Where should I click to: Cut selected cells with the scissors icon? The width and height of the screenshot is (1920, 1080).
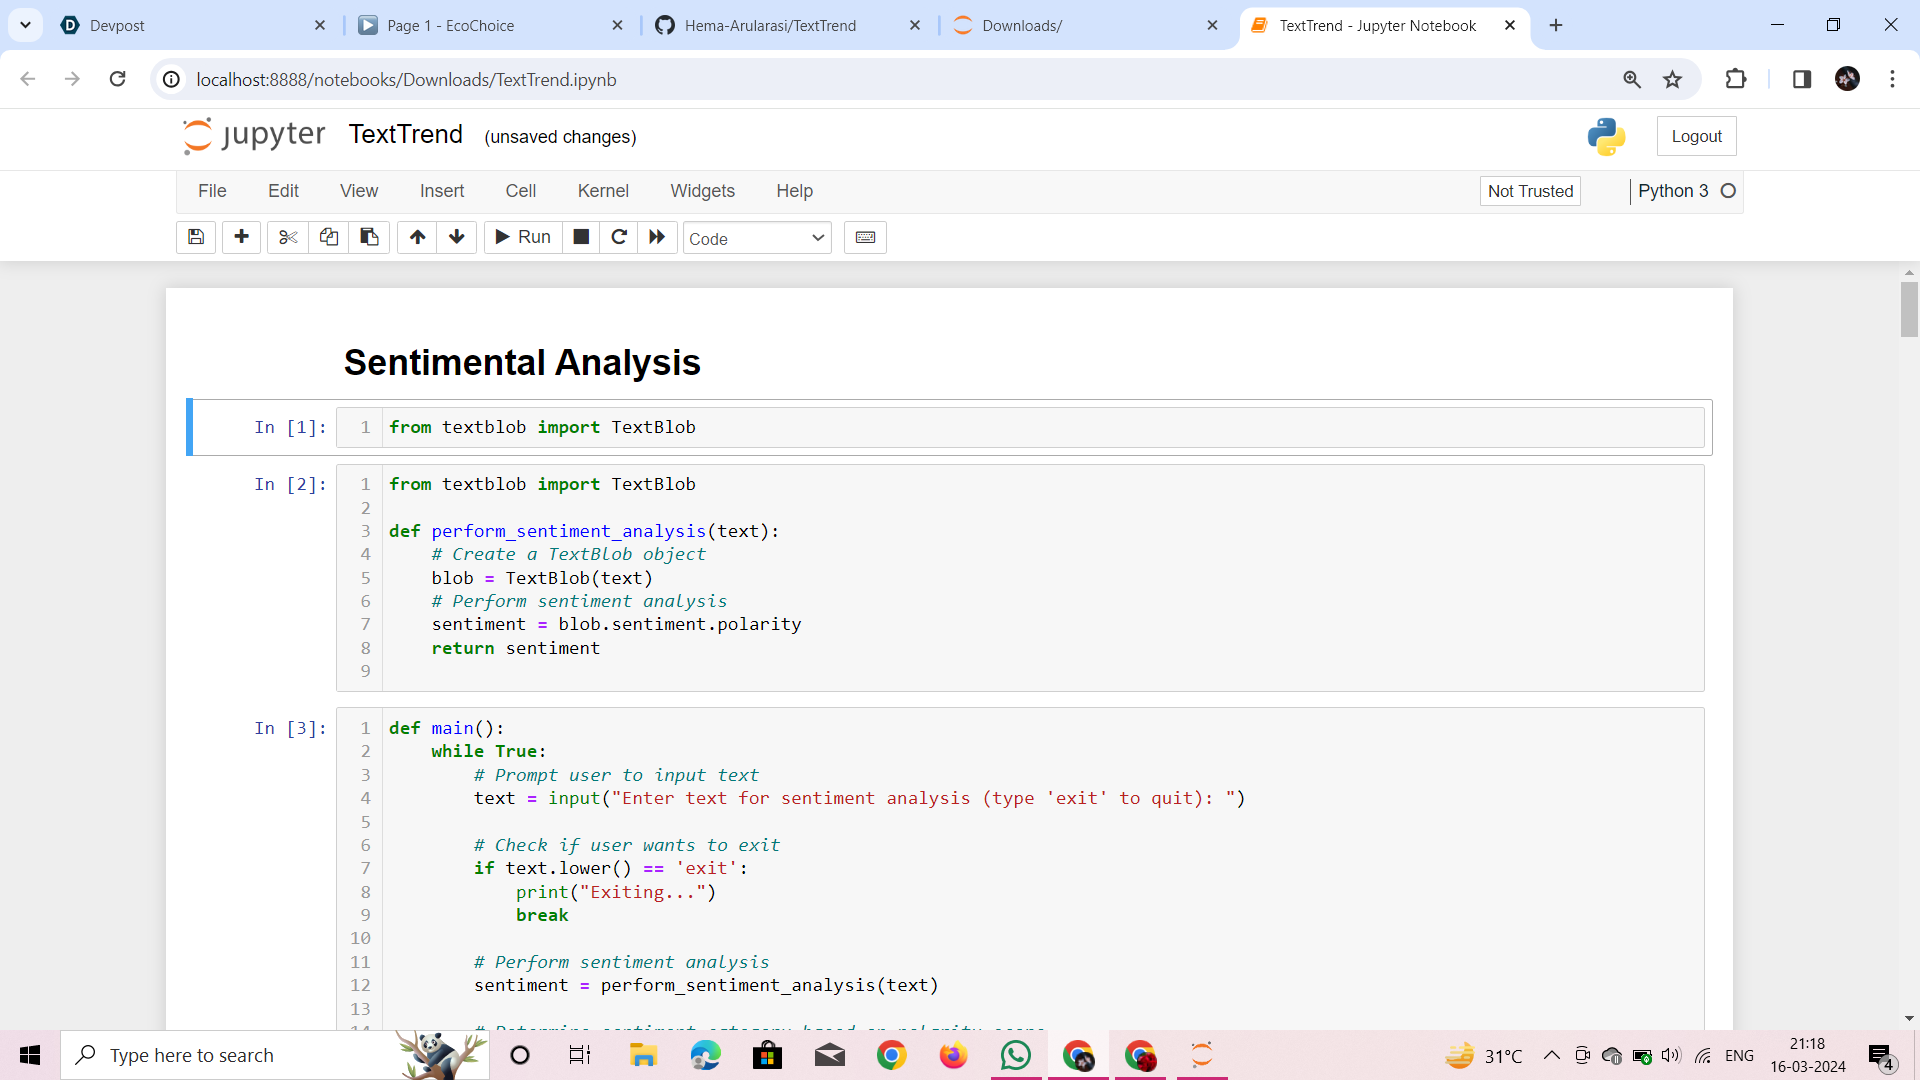[x=288, y=237]
